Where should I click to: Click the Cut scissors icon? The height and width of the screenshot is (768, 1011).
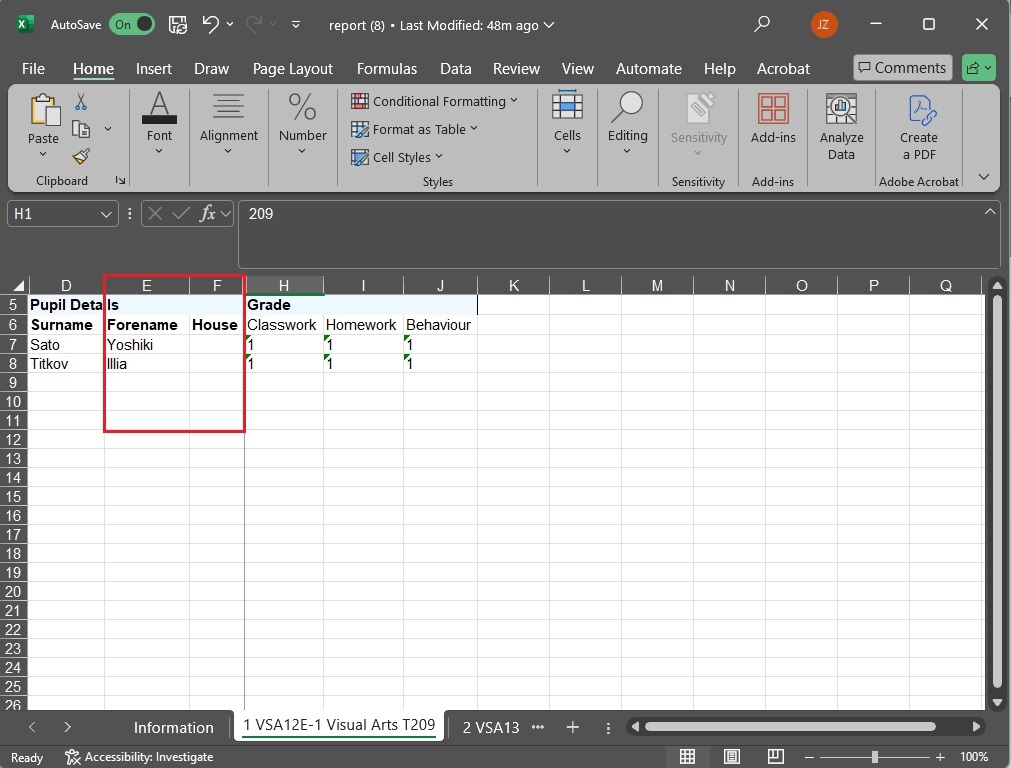[x=81, y=102]
